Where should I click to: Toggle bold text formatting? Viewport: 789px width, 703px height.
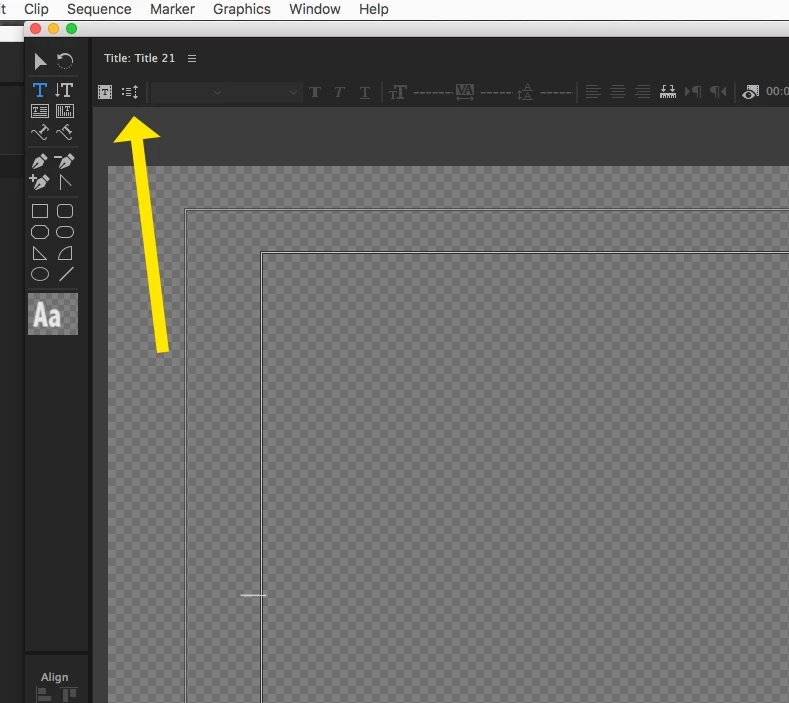[x=315, y=92]
